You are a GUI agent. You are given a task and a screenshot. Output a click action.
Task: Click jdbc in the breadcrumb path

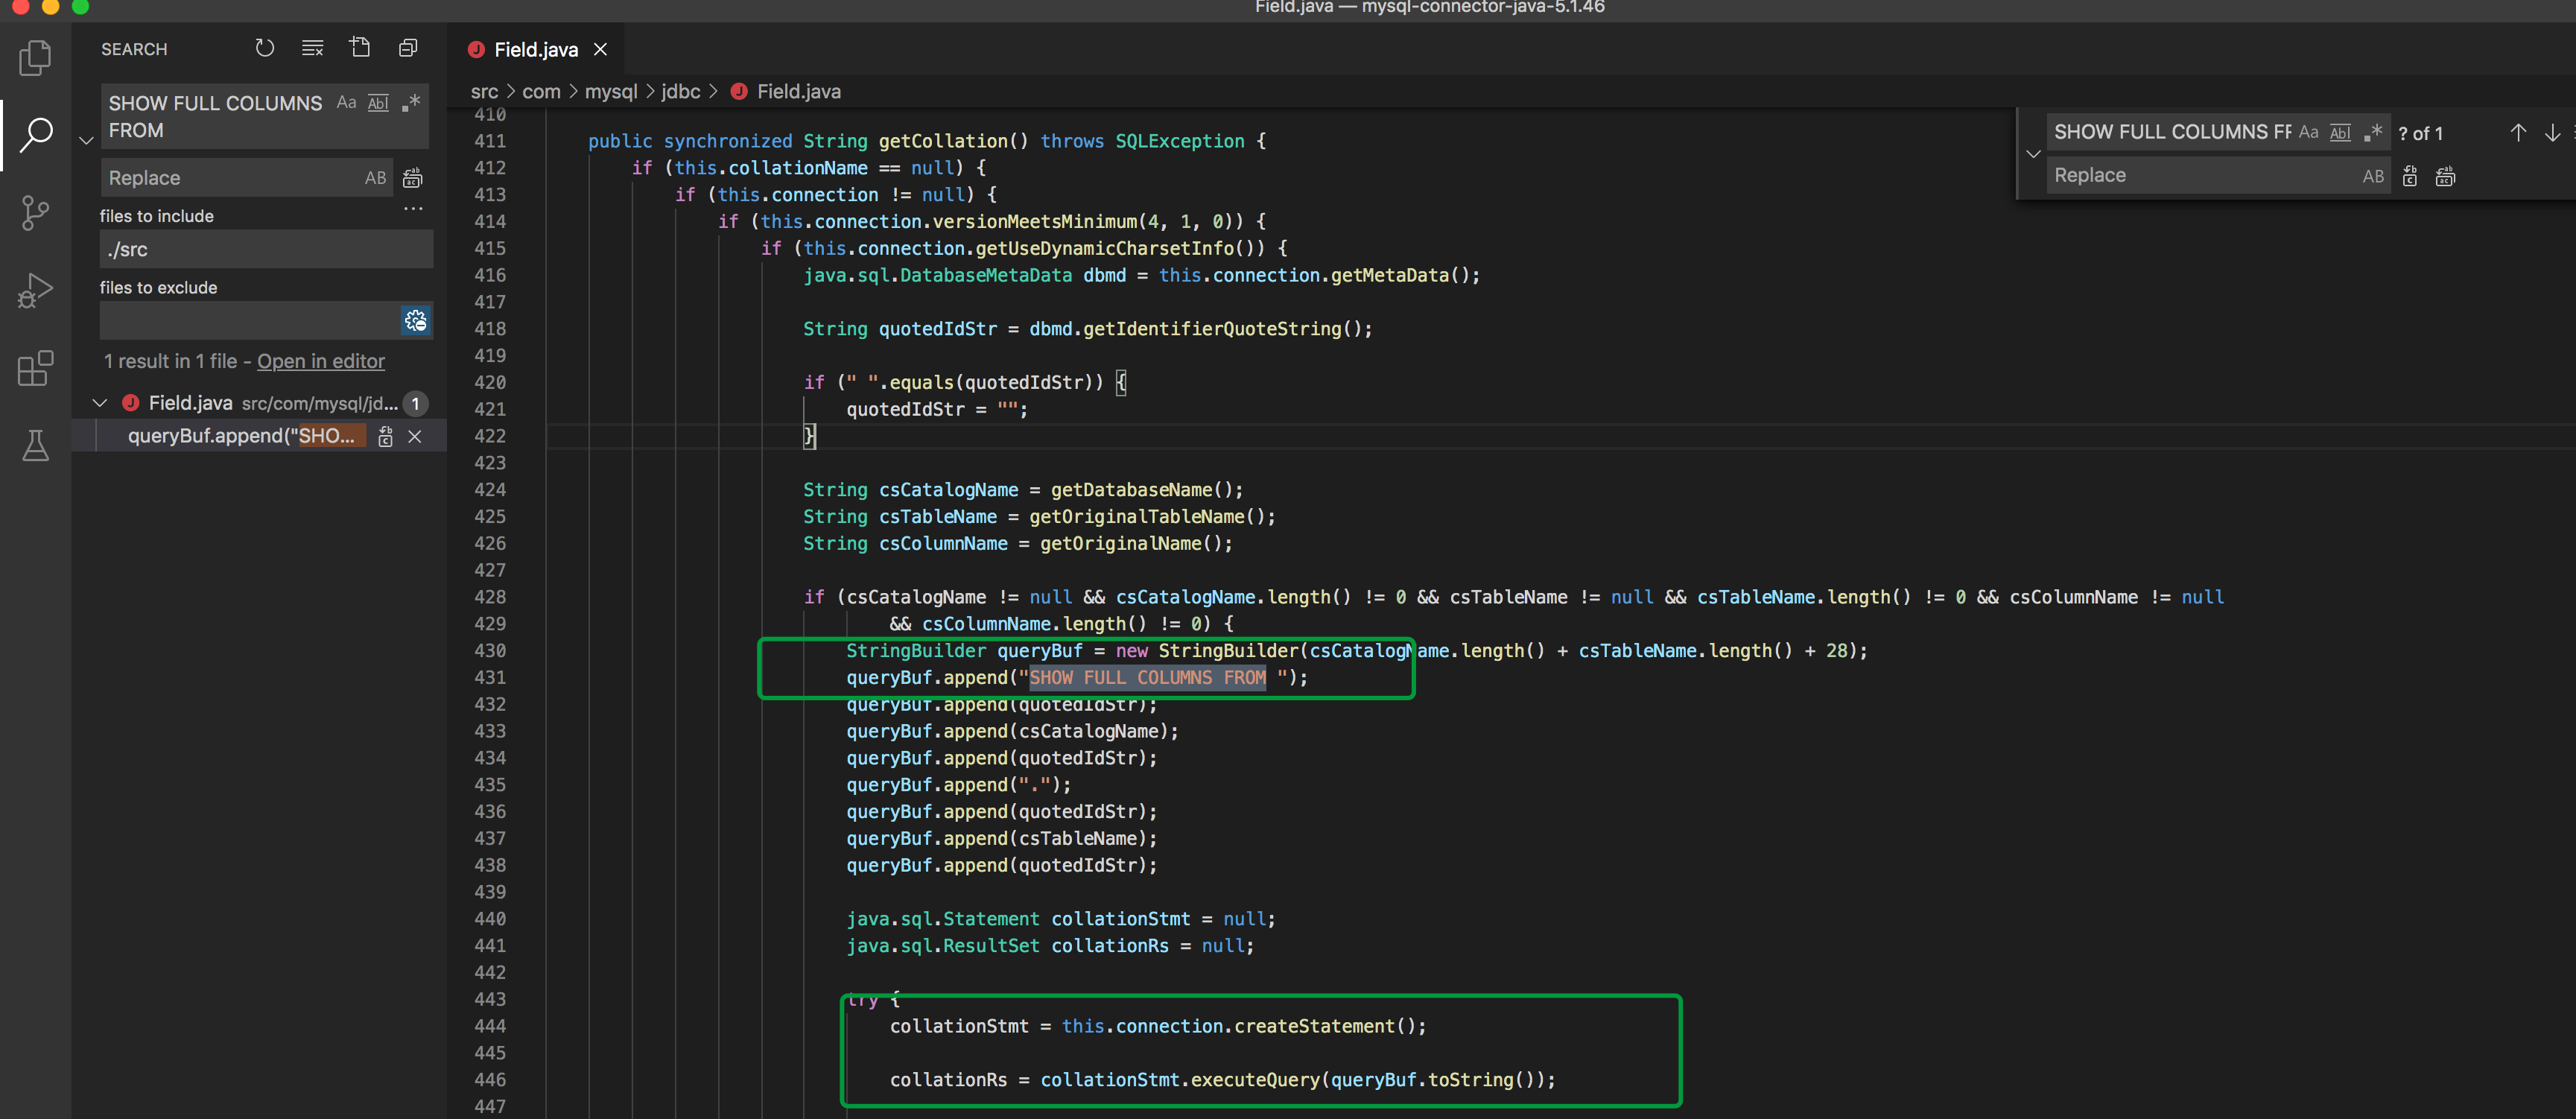tap(680, 91)
